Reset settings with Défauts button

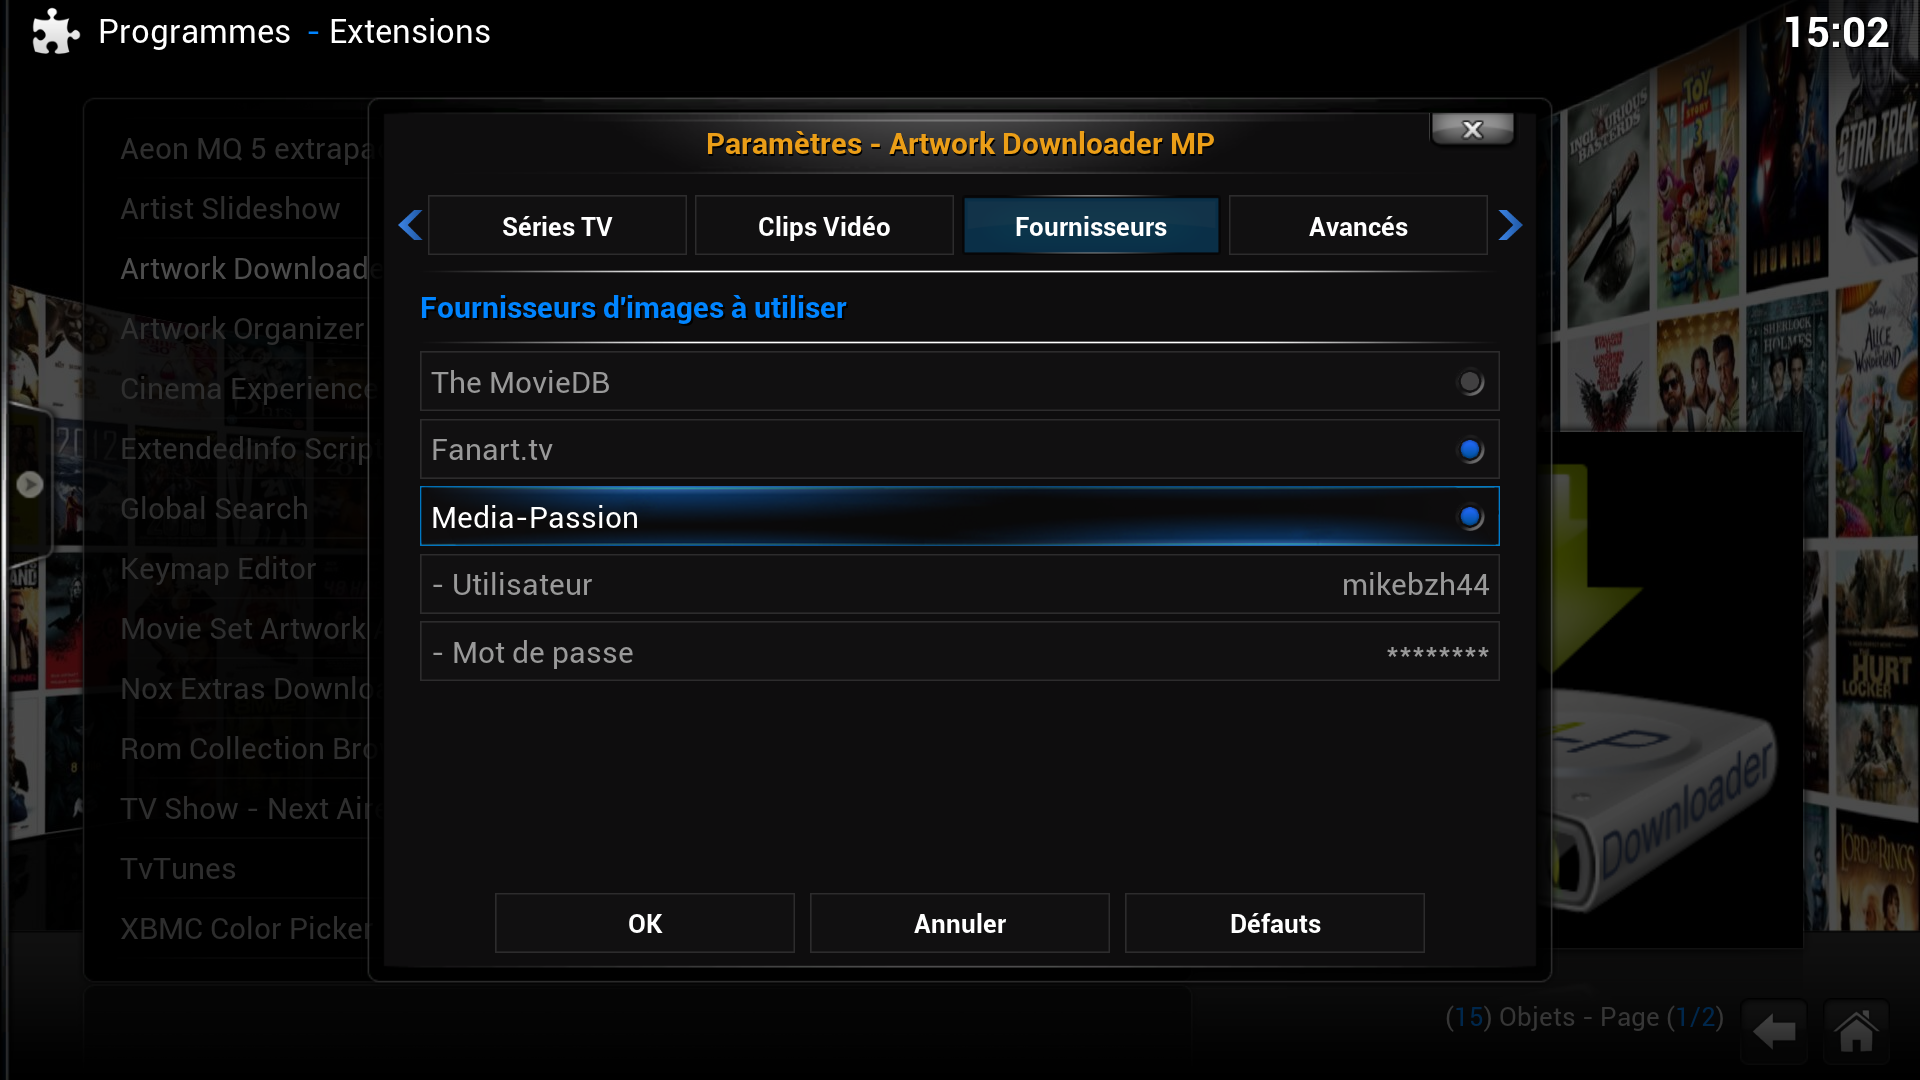[x=1275, y=923]
